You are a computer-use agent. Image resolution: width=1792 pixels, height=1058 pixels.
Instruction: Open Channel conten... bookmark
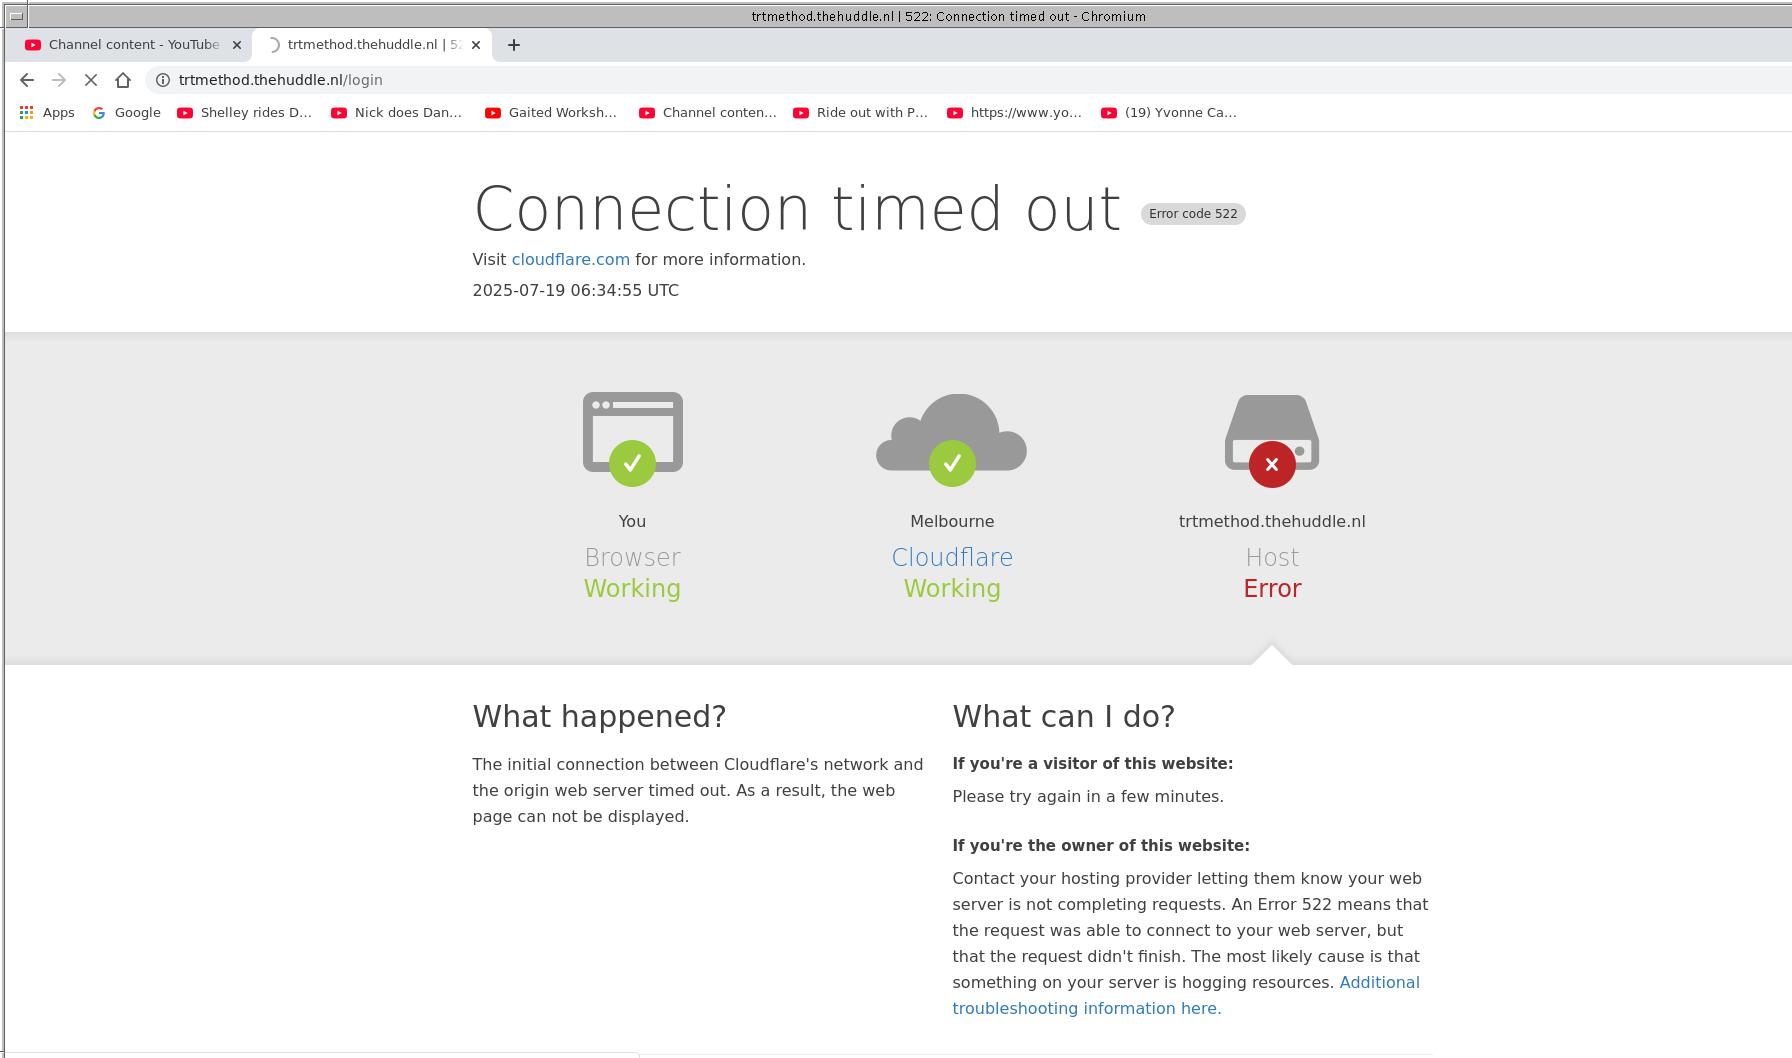click(708, 113)
